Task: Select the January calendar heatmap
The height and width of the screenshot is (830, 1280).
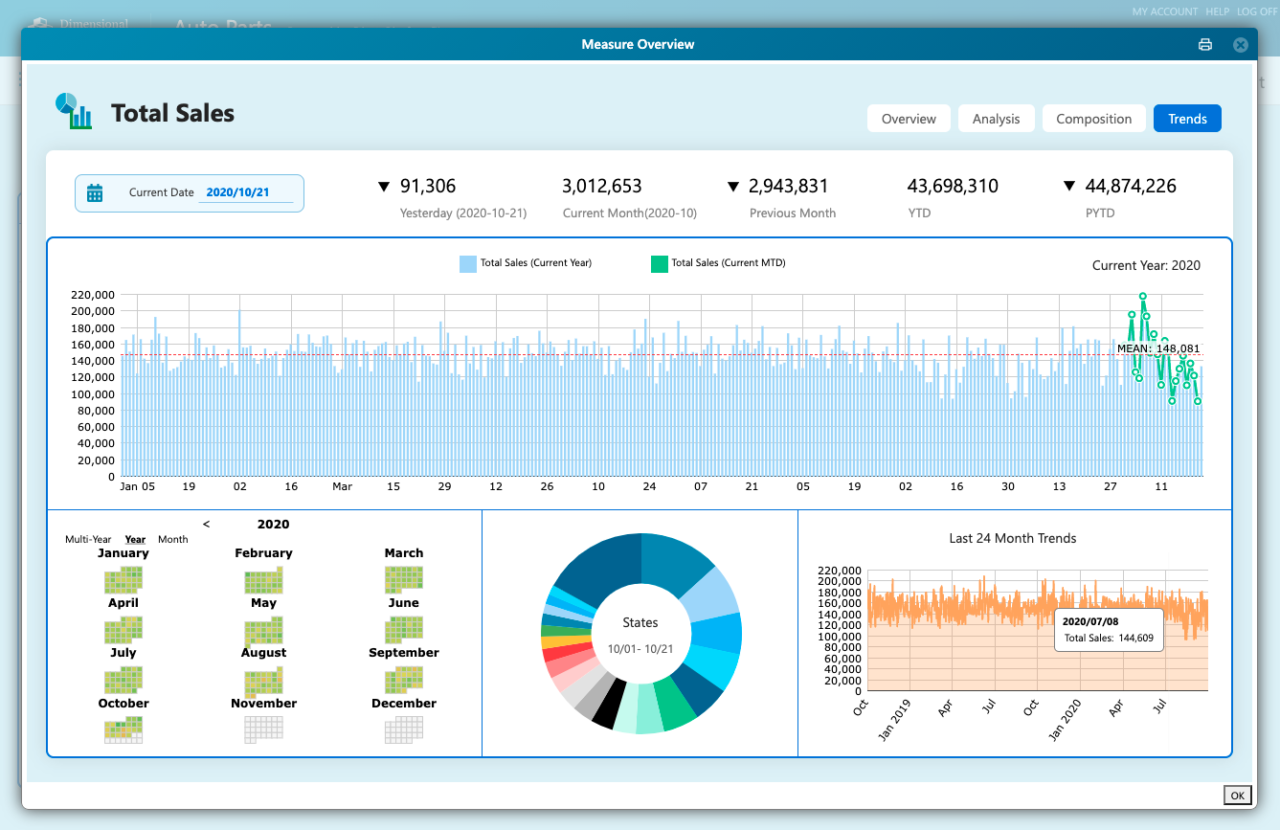Action: coord(123,578)
